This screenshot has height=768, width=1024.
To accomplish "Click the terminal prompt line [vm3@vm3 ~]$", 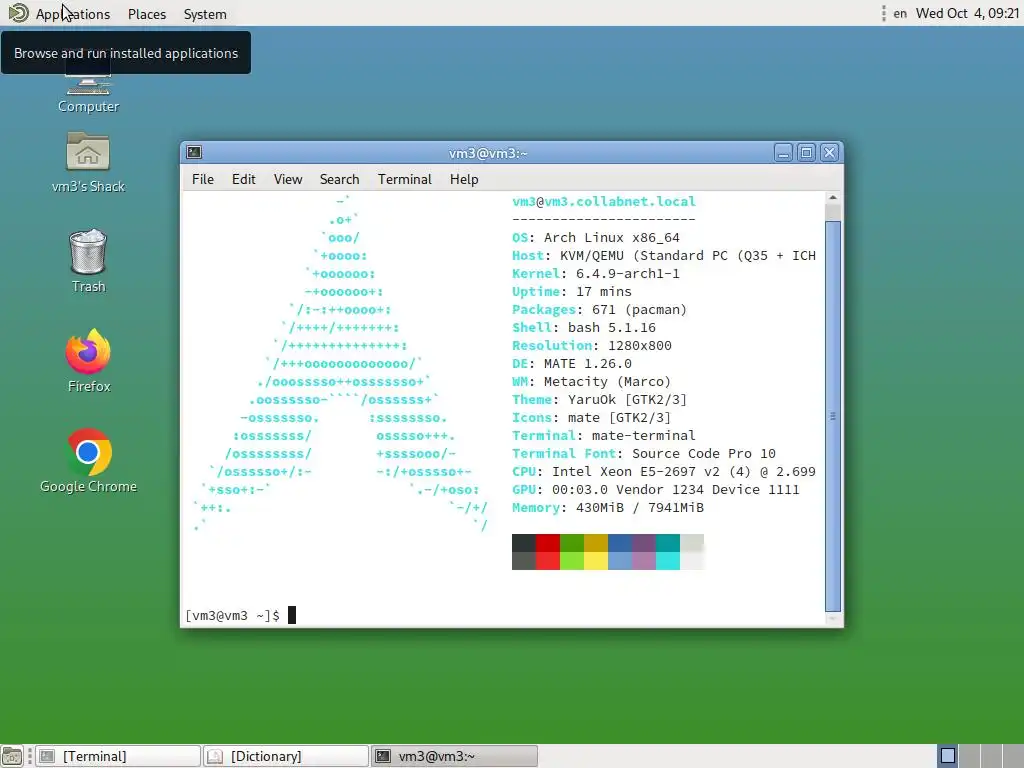I will pos(232,615).
